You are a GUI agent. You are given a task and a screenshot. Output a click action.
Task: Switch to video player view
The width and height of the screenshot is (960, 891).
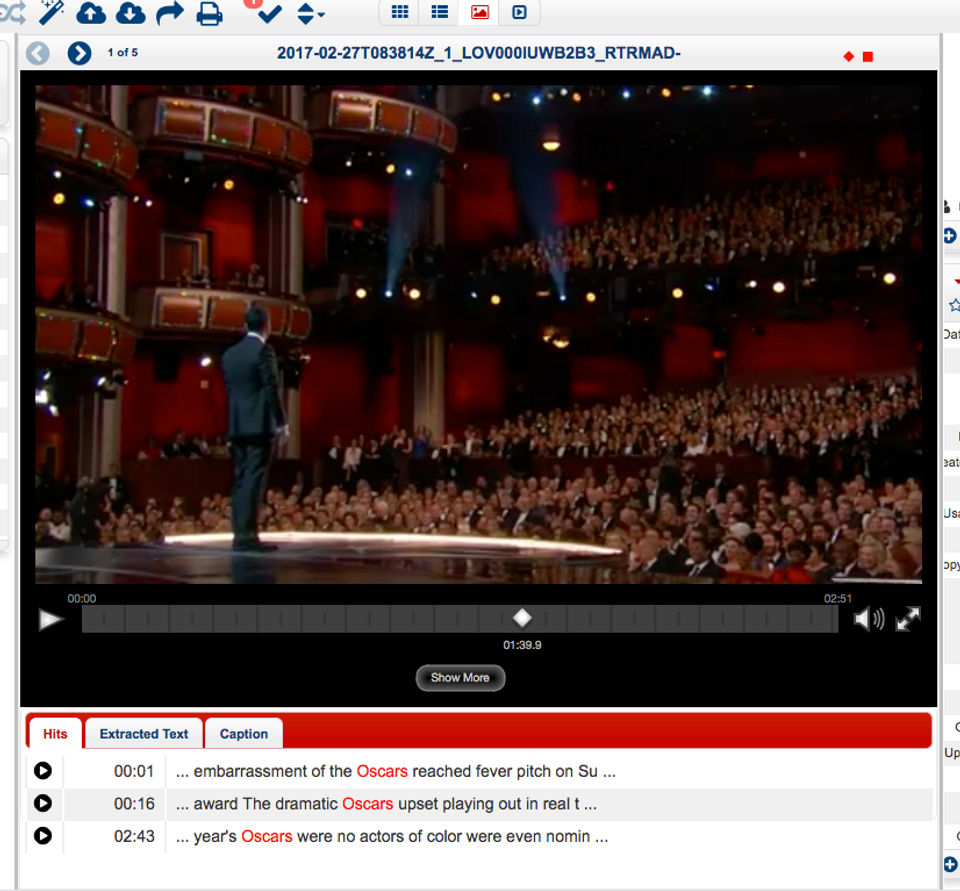point(519,12)
